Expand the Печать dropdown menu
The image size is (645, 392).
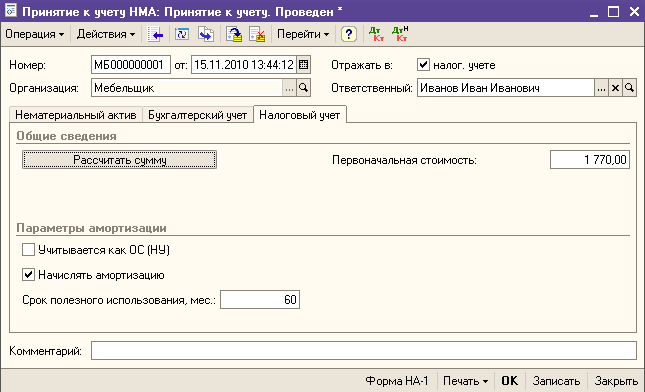[466, 381]
